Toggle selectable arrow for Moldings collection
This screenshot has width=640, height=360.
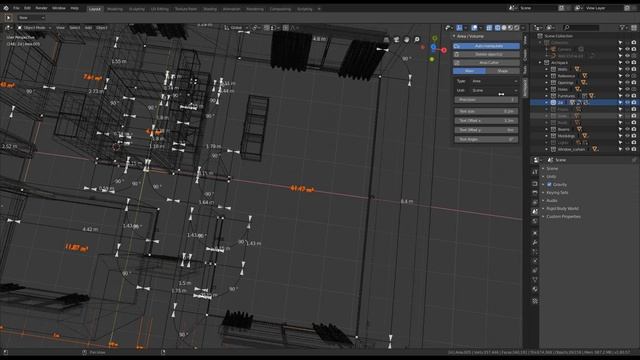620,136
